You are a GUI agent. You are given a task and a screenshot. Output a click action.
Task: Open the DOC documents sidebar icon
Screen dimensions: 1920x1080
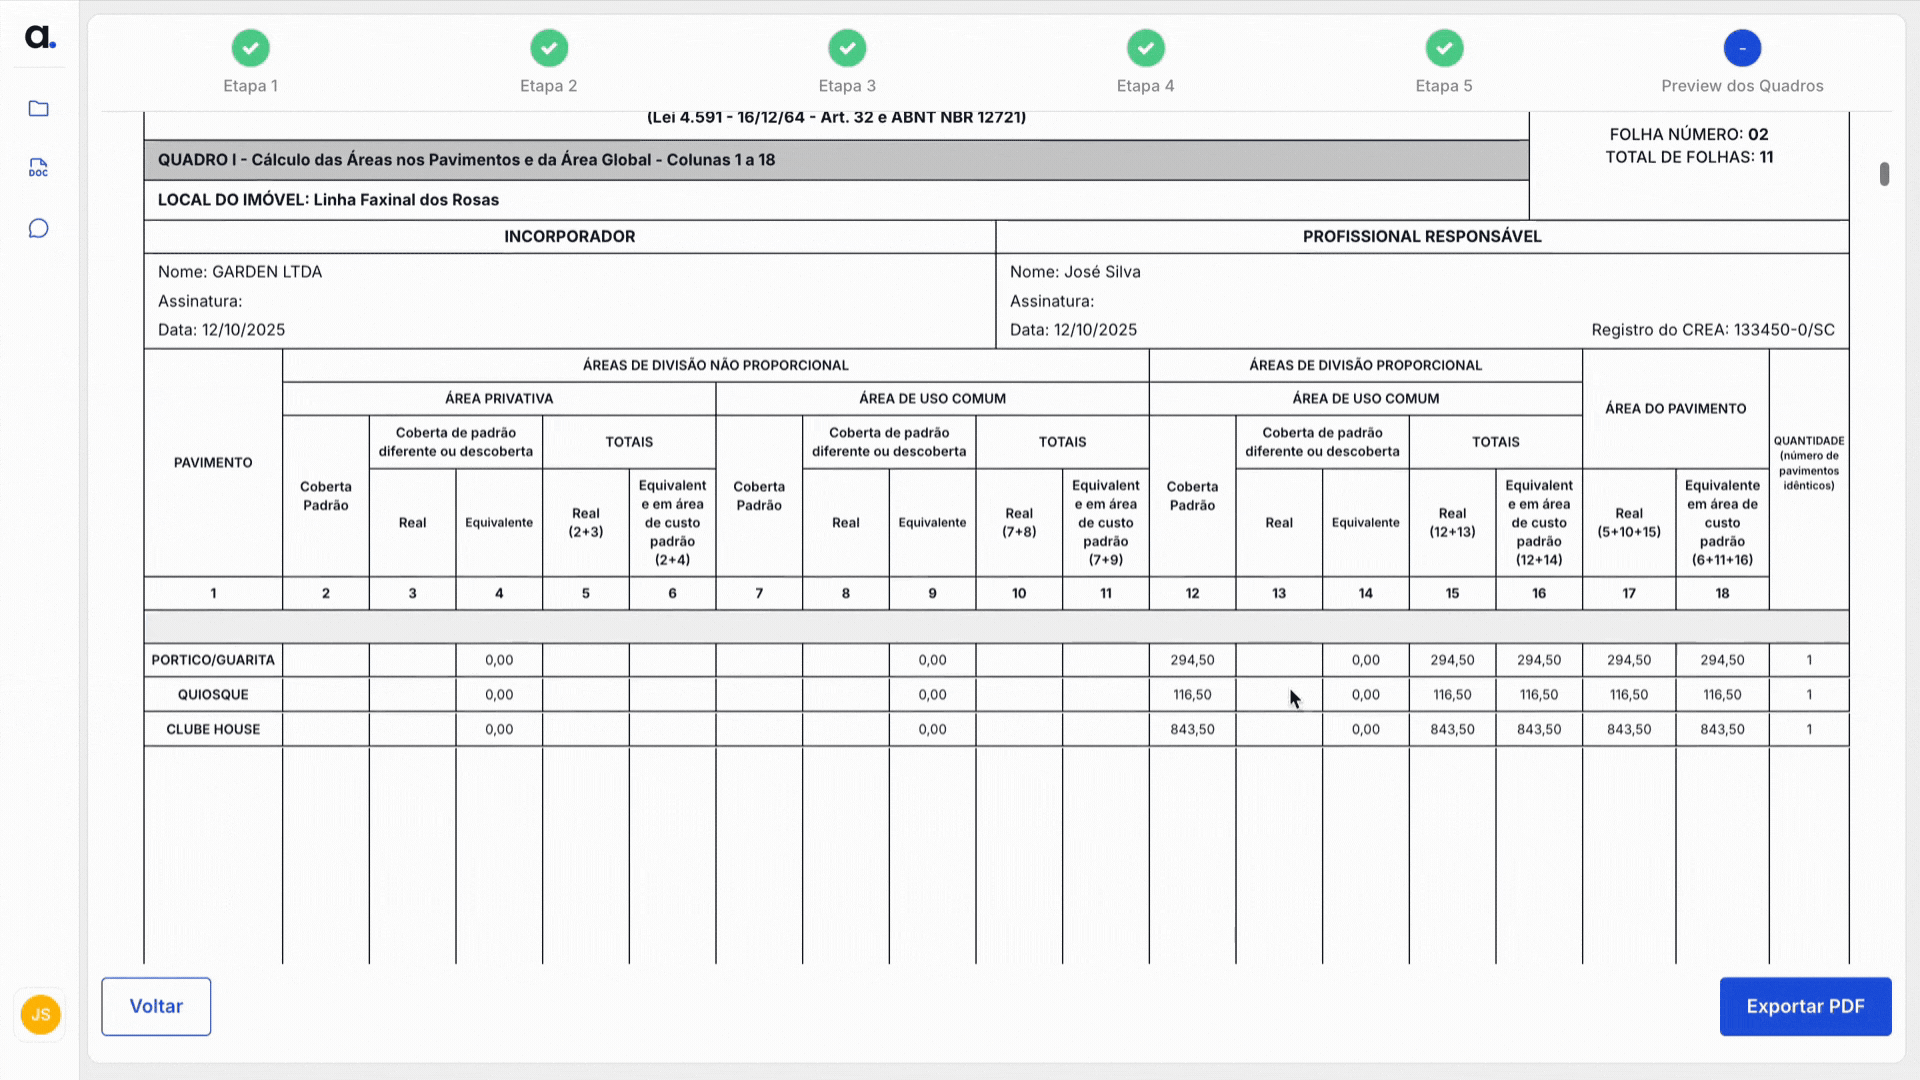[x=39, y=168]
